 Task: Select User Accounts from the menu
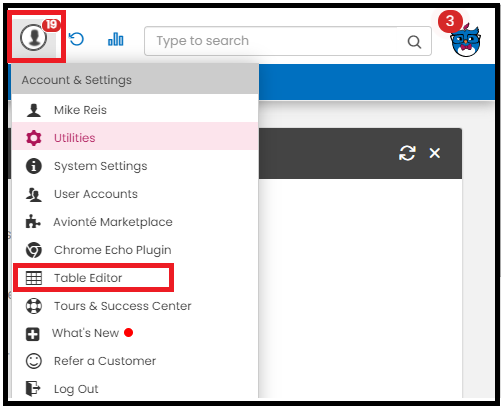pos(135,194)
